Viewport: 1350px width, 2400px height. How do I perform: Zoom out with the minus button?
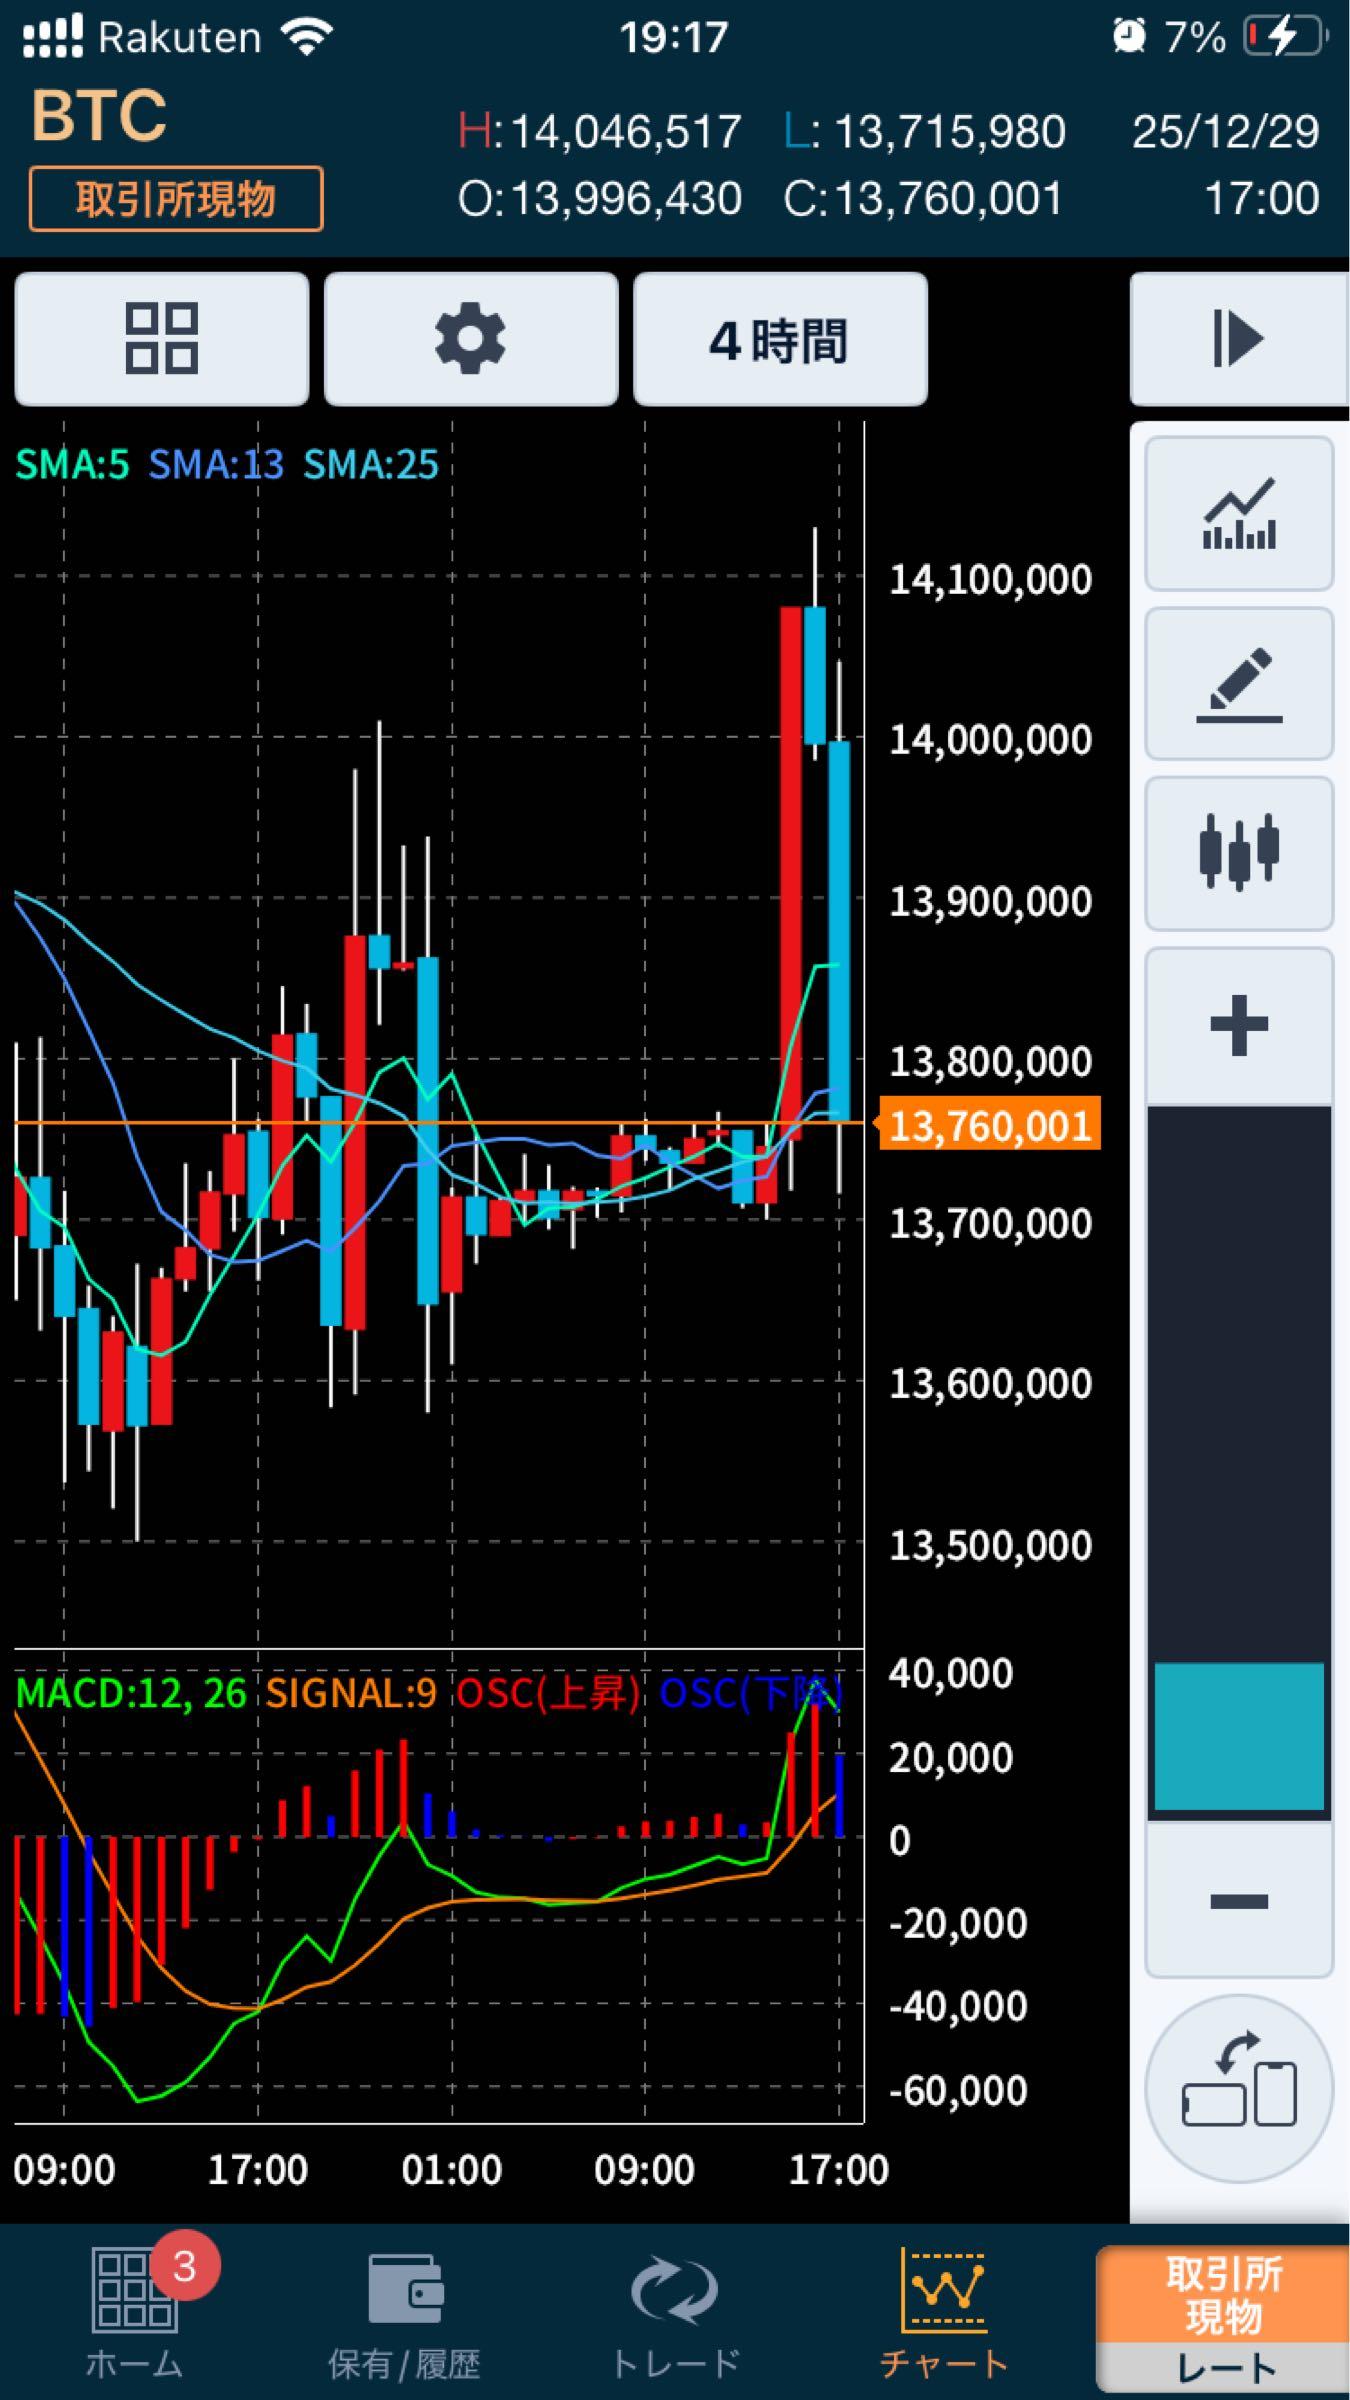(x=1238, y=1901)
